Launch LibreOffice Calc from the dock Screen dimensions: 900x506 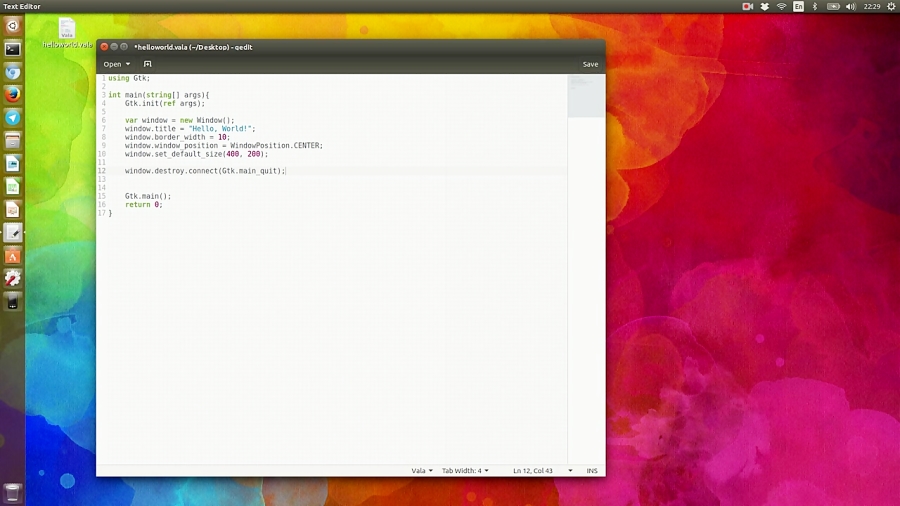coord(13,187)
